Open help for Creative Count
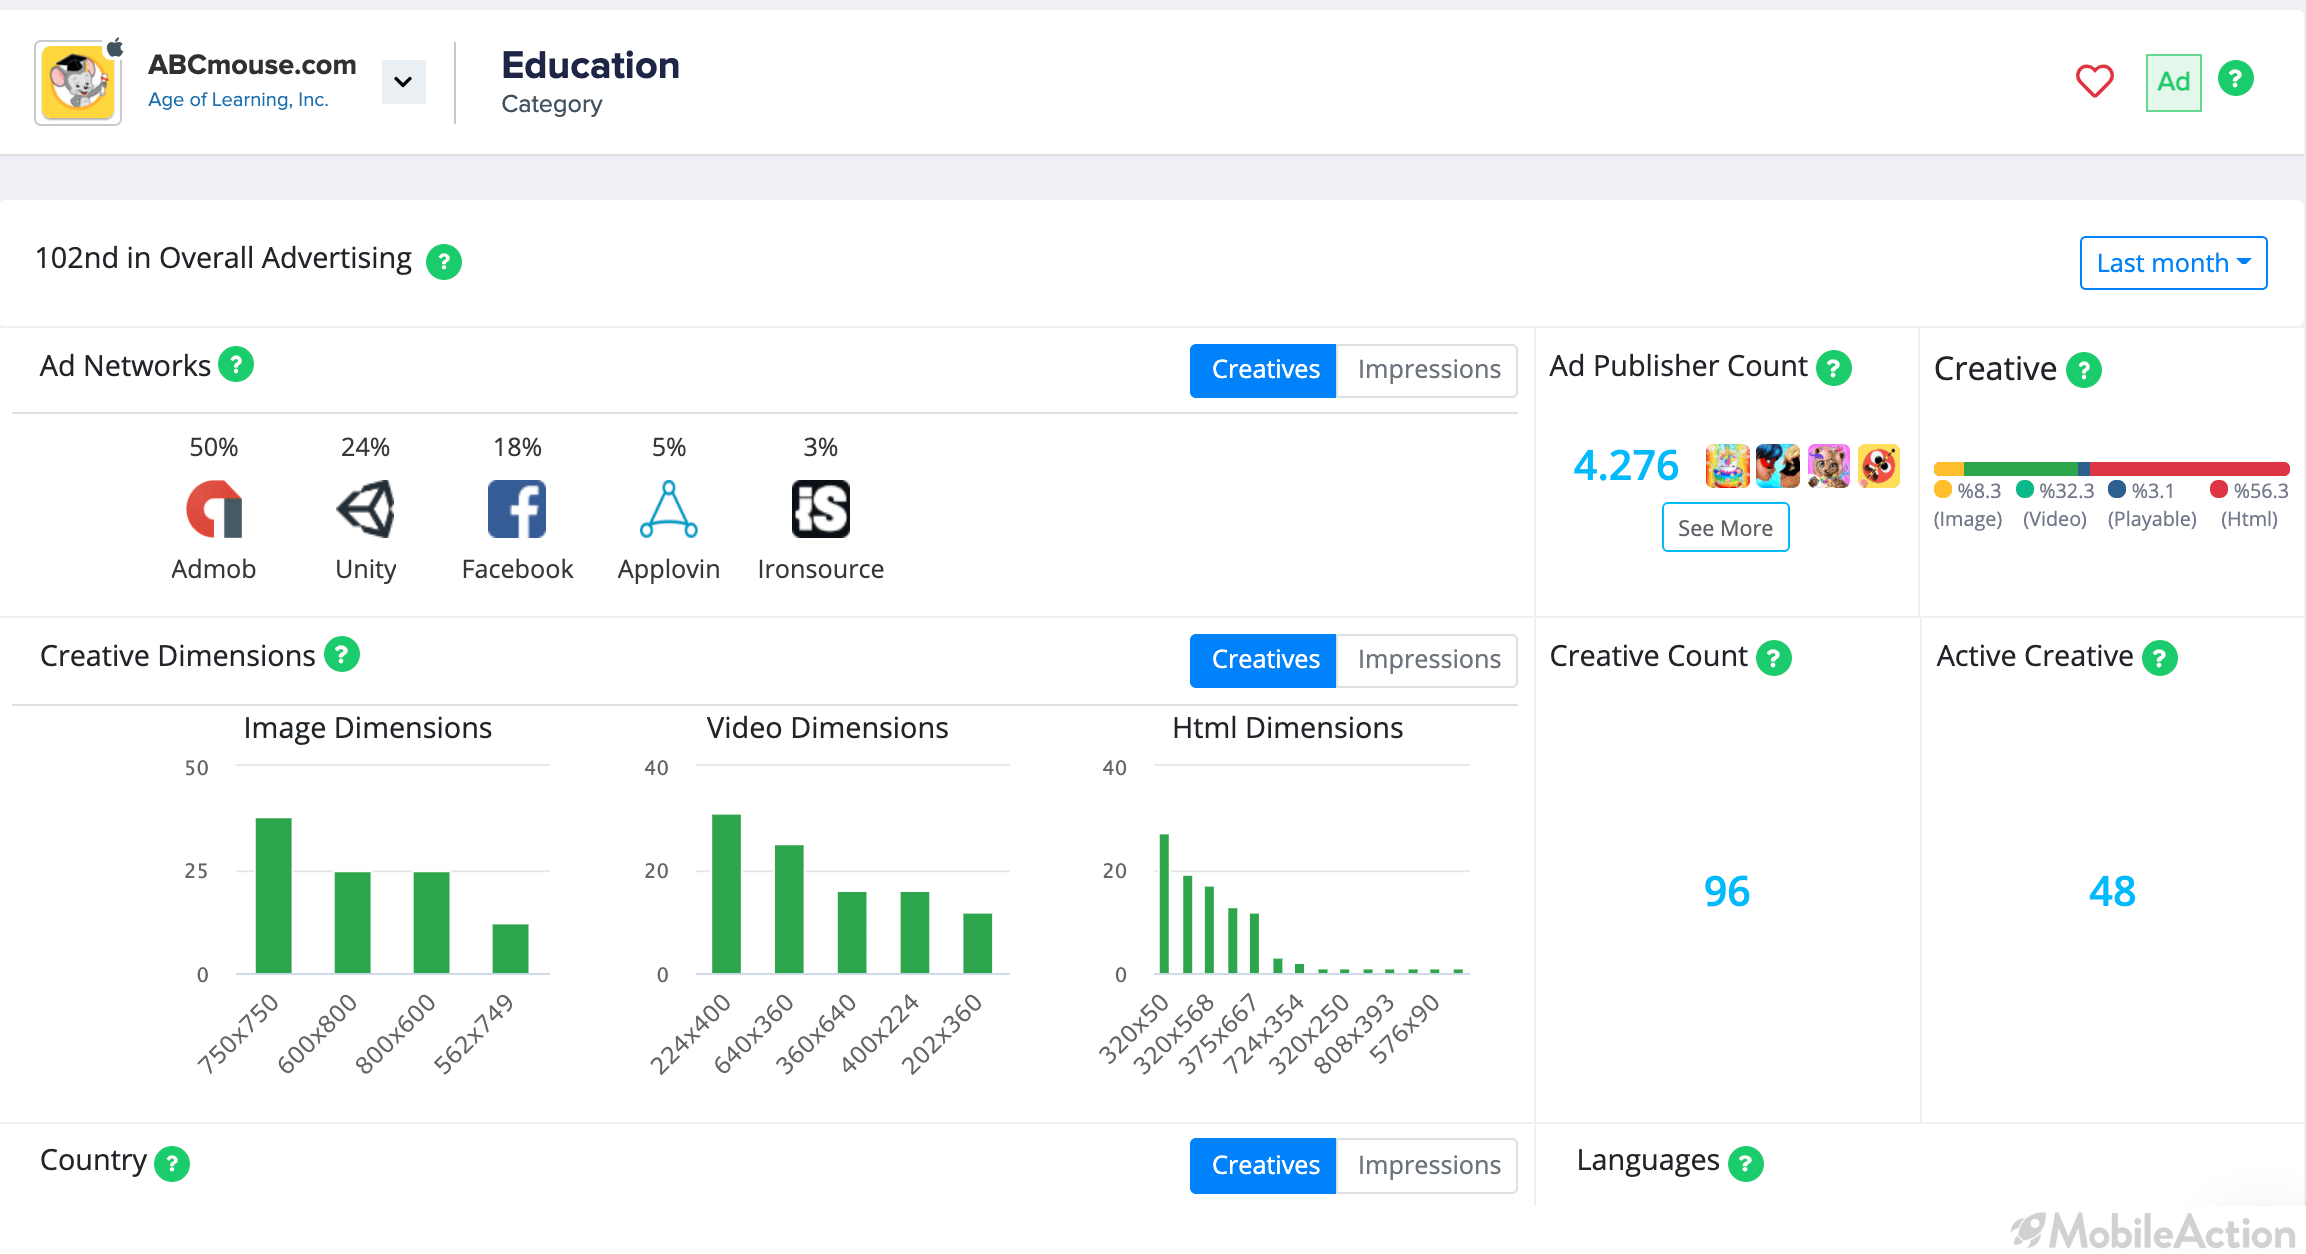This screenshot has width=2306, height=1254. point(1774,658)
